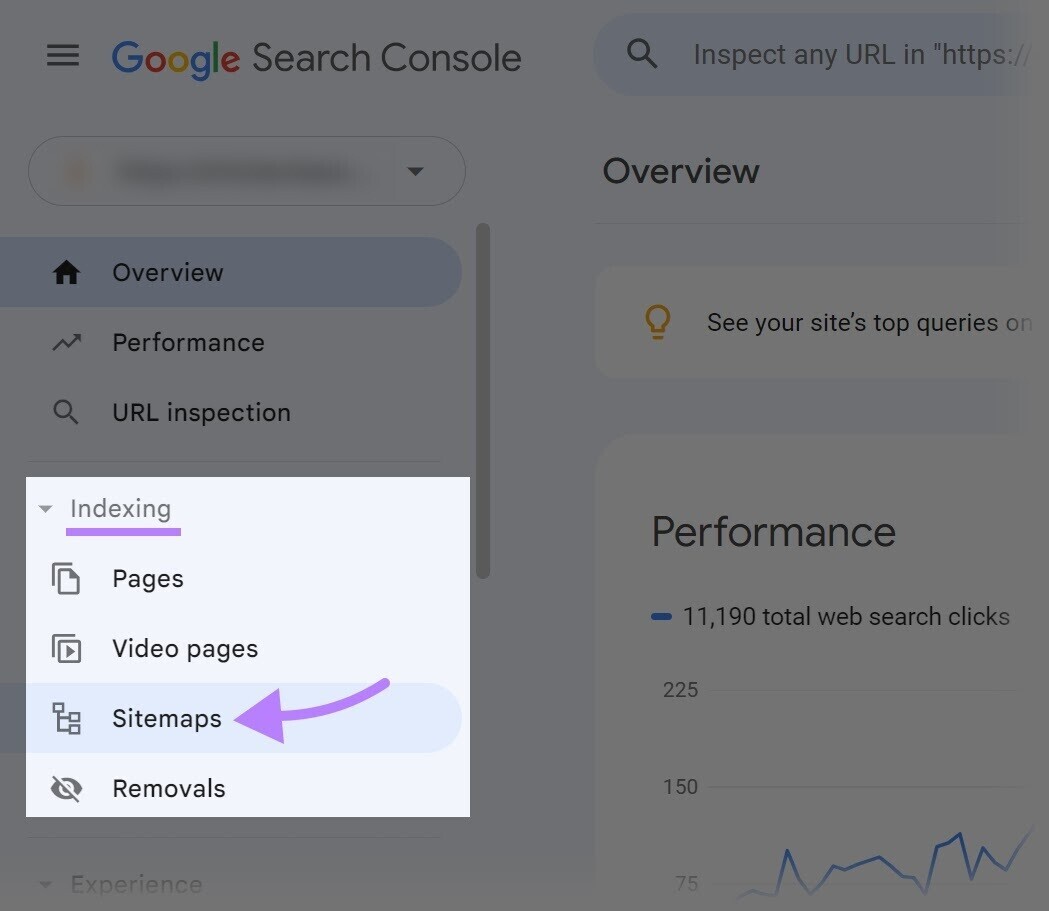The image size is (1049, 911).
Task: Expand the Experience section
Action: pos(44,884)
